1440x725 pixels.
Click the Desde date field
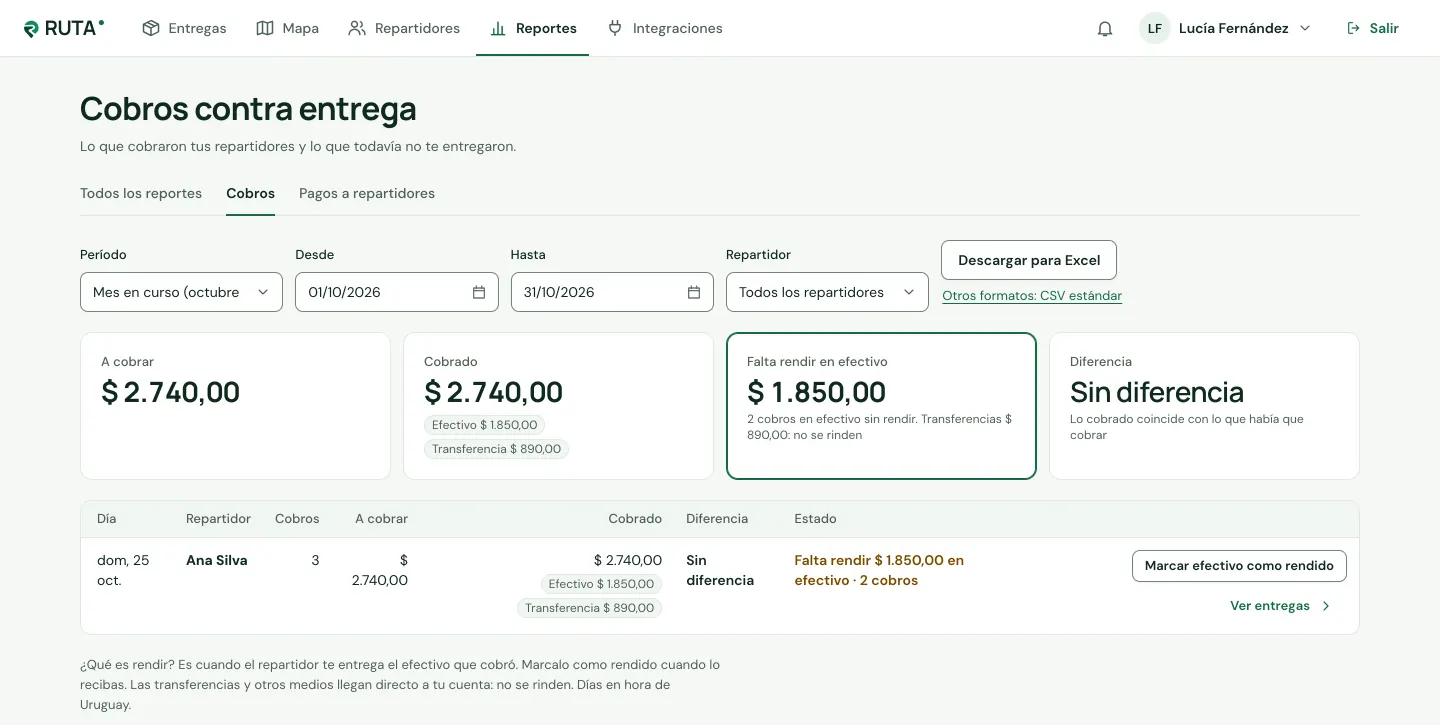[x=397, y=292]
